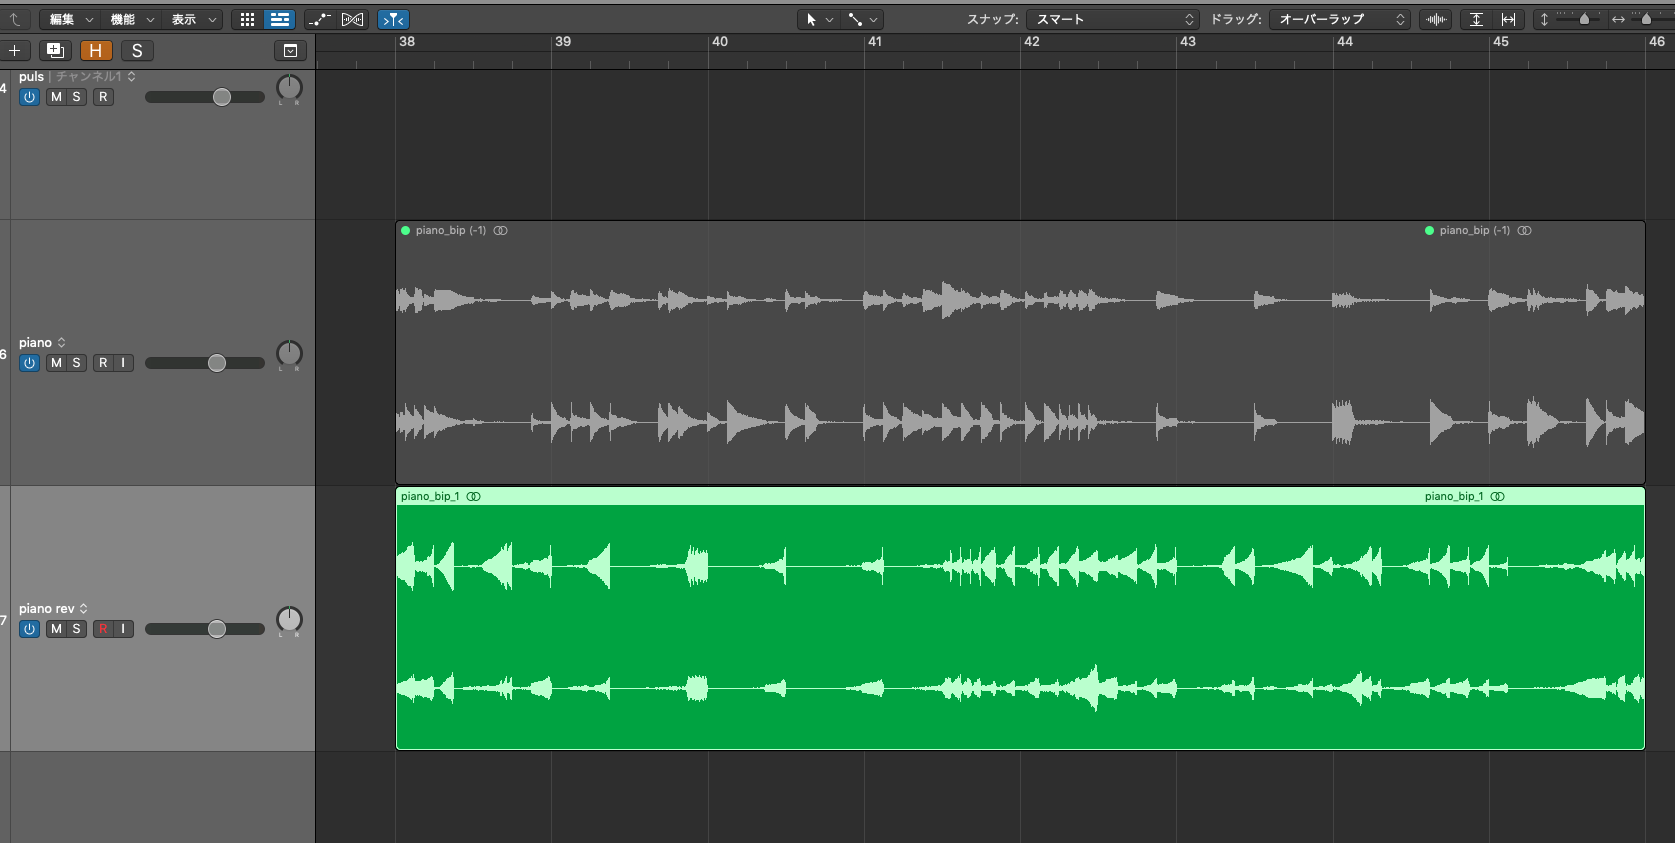Click bar 45 on the ruler
The height and width of the screenshot is (843, 1675).
[x=1501, y=42]
